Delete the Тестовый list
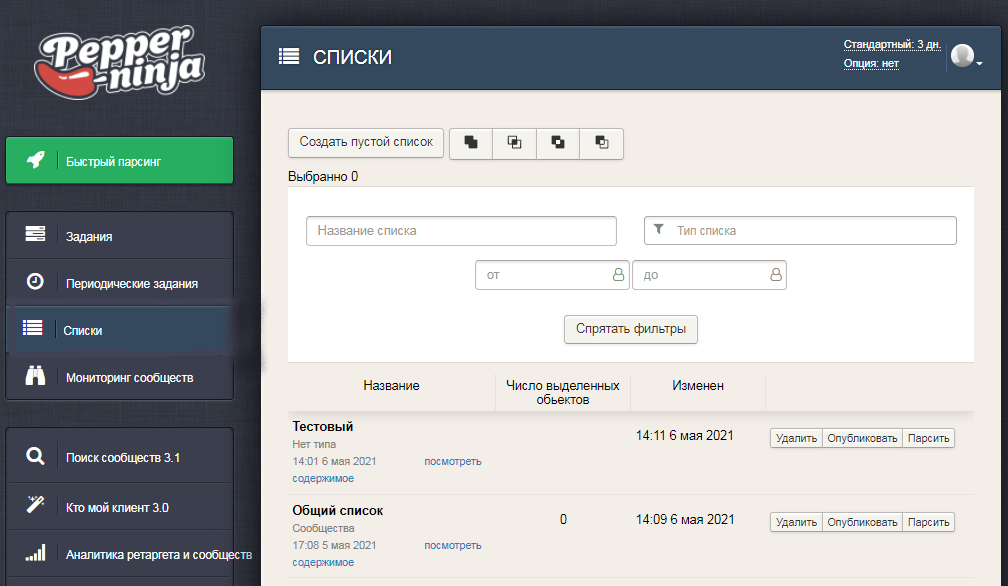This screenshot has width=1008, height=586. (x=796, y=438)
